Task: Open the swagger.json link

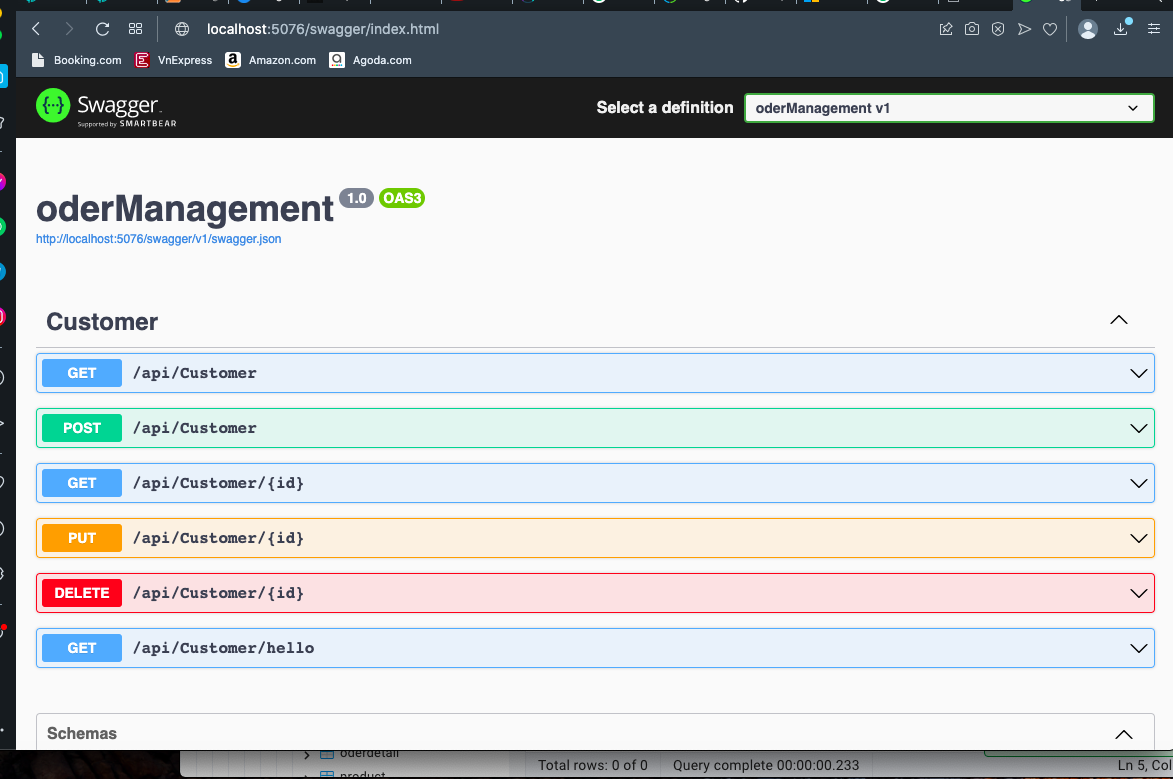Action: (158, 239)
